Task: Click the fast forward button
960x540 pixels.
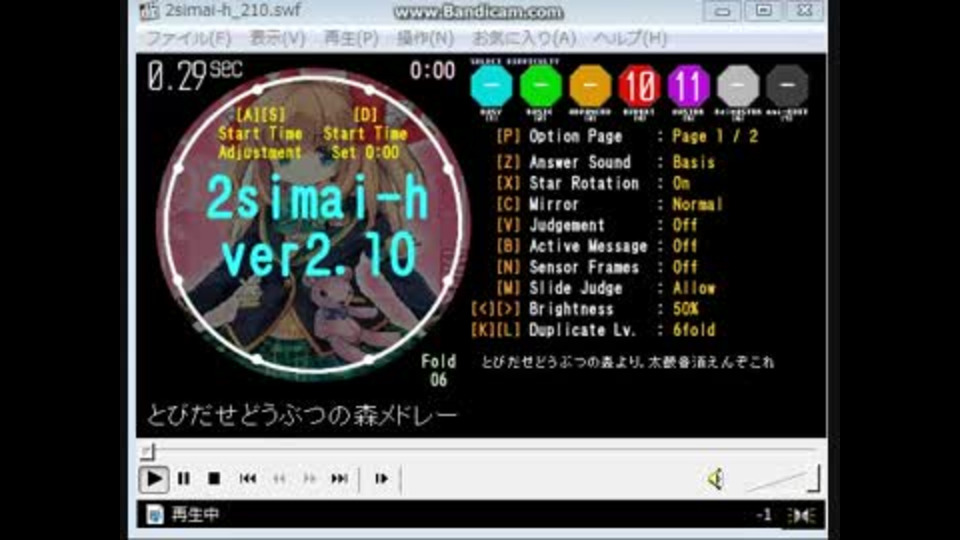Action: tap(310, 479)
